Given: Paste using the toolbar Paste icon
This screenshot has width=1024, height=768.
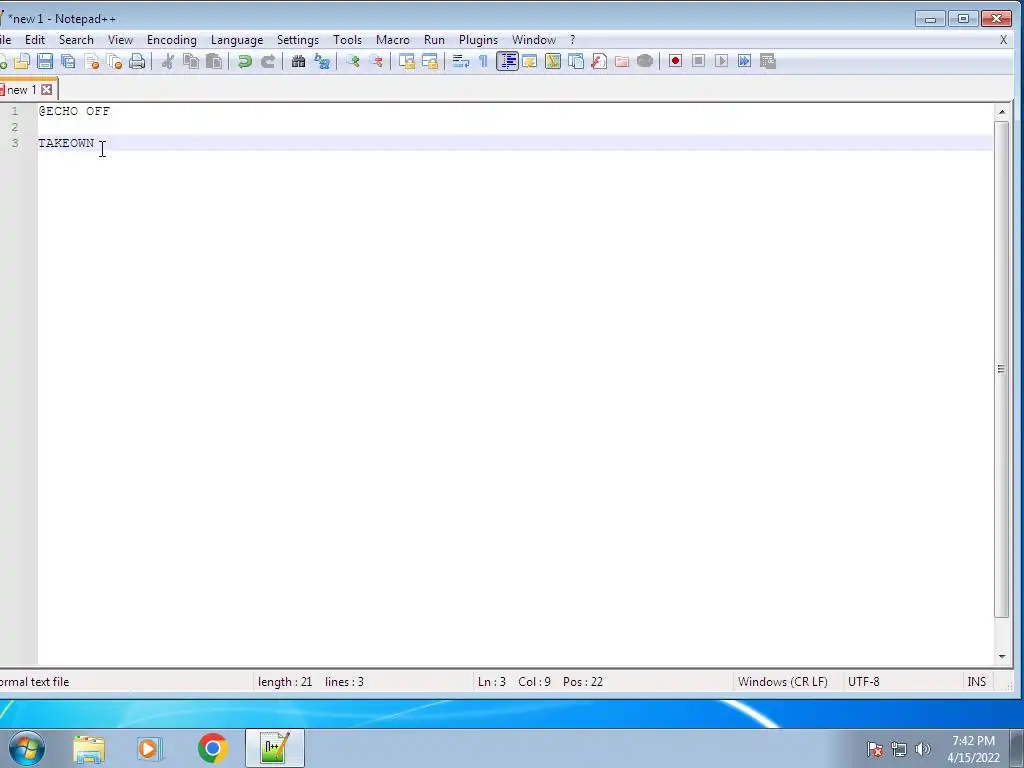Looking at the screenshot, I should [214, 61].
